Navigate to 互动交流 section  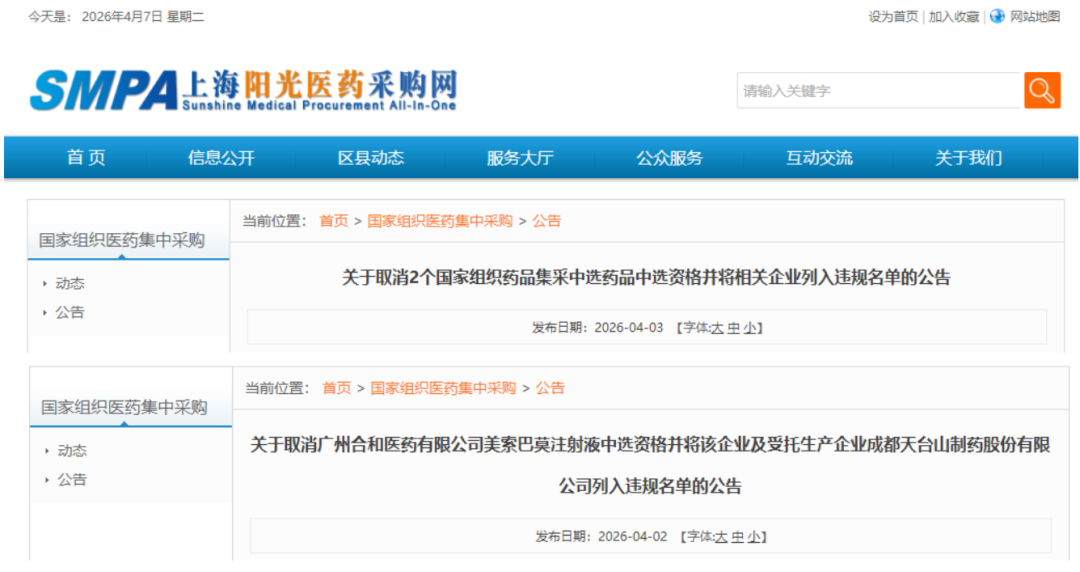pyautogui.click(x=819, y=158)
